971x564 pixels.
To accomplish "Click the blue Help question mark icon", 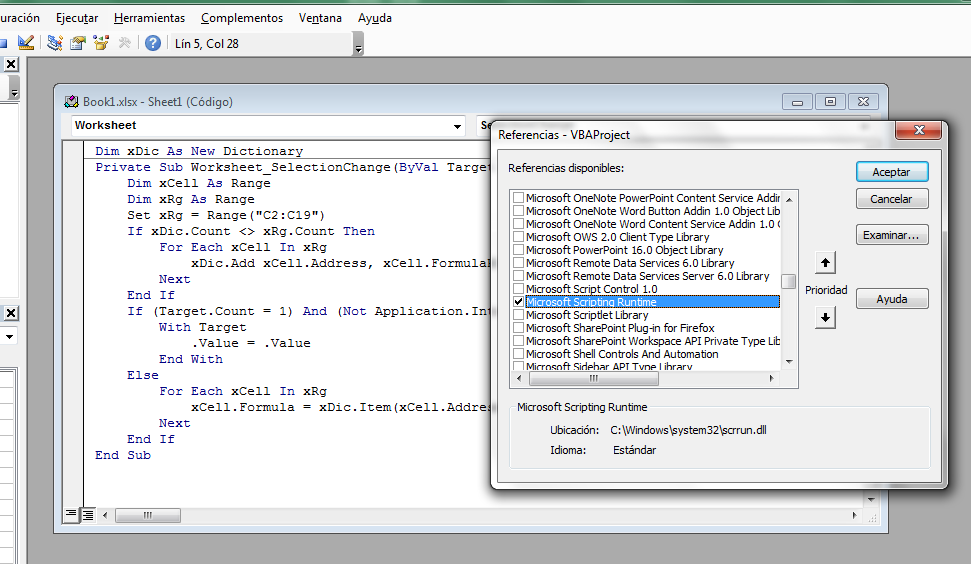I will pos(152,43).
